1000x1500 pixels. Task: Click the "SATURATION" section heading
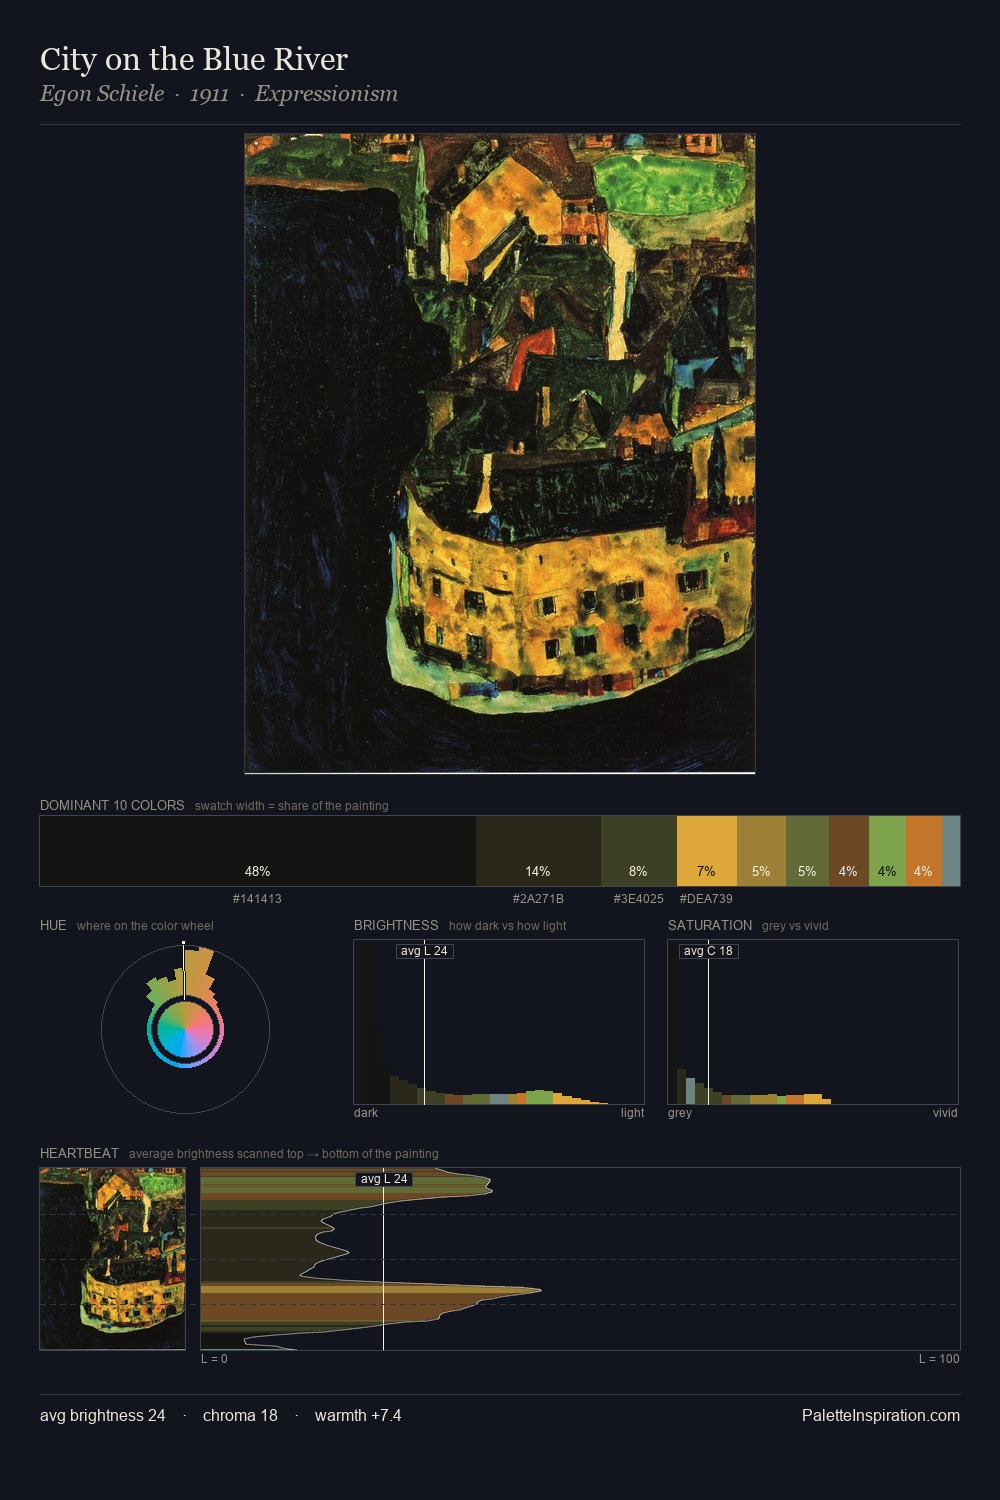710,925
